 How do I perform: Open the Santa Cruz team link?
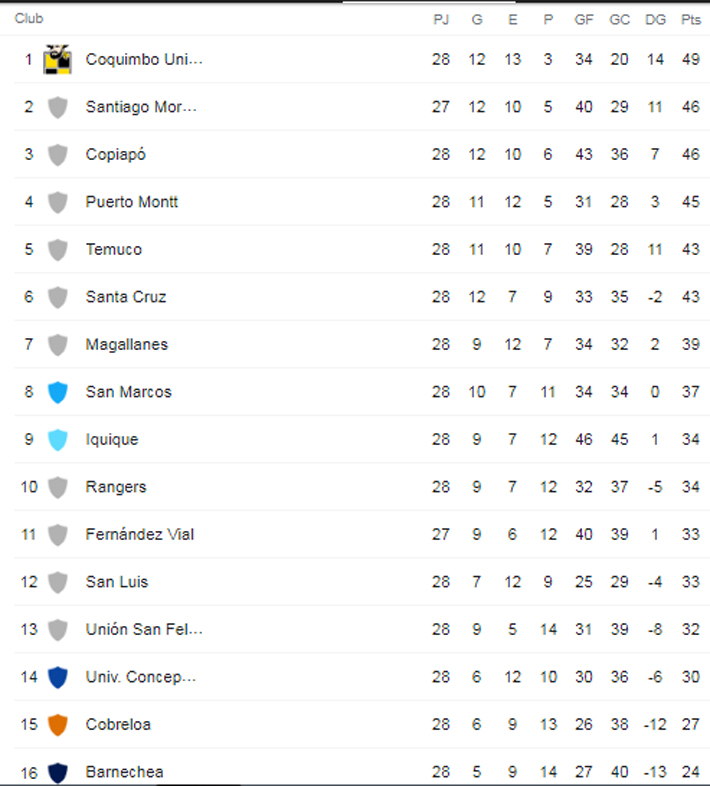pos(126,297)
